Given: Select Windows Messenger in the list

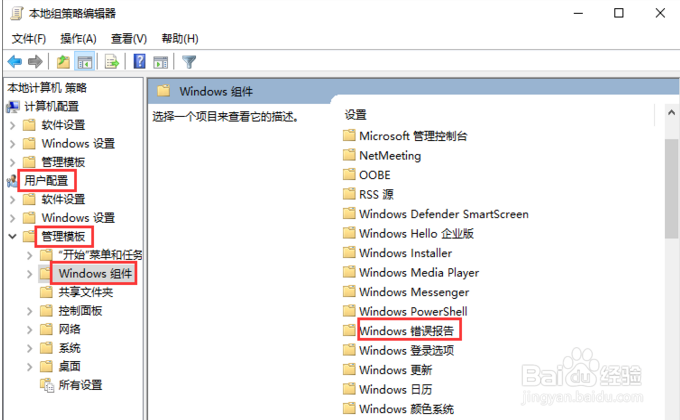Looking at the screenshot, I should point(414,292).
